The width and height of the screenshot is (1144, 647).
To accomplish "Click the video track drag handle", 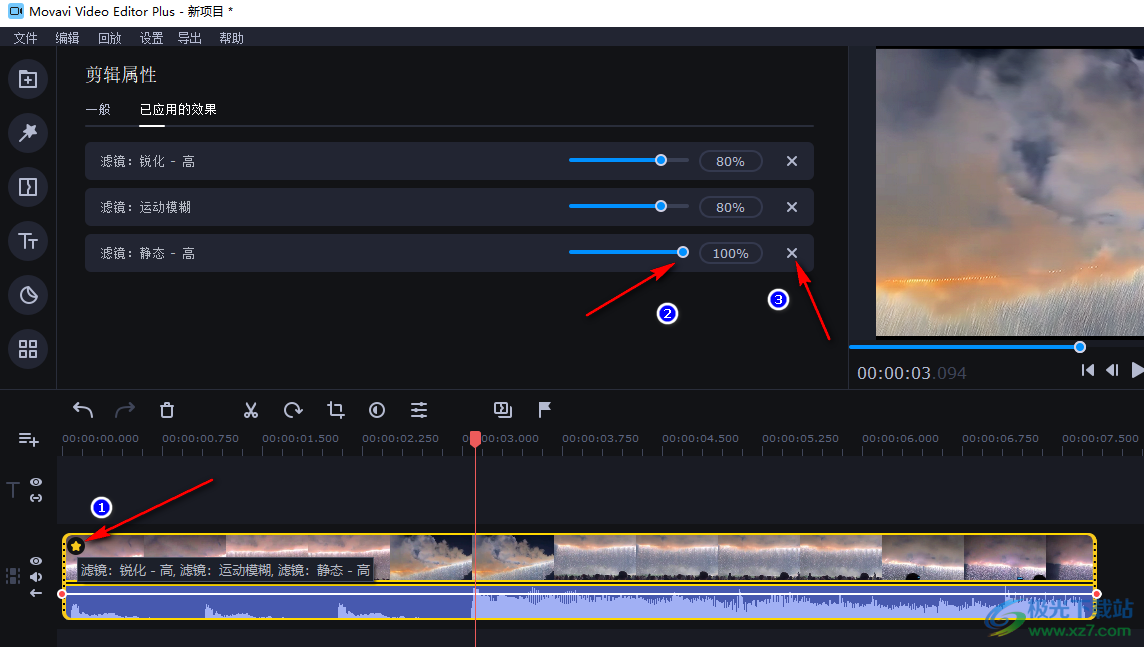I will [12, 576].
